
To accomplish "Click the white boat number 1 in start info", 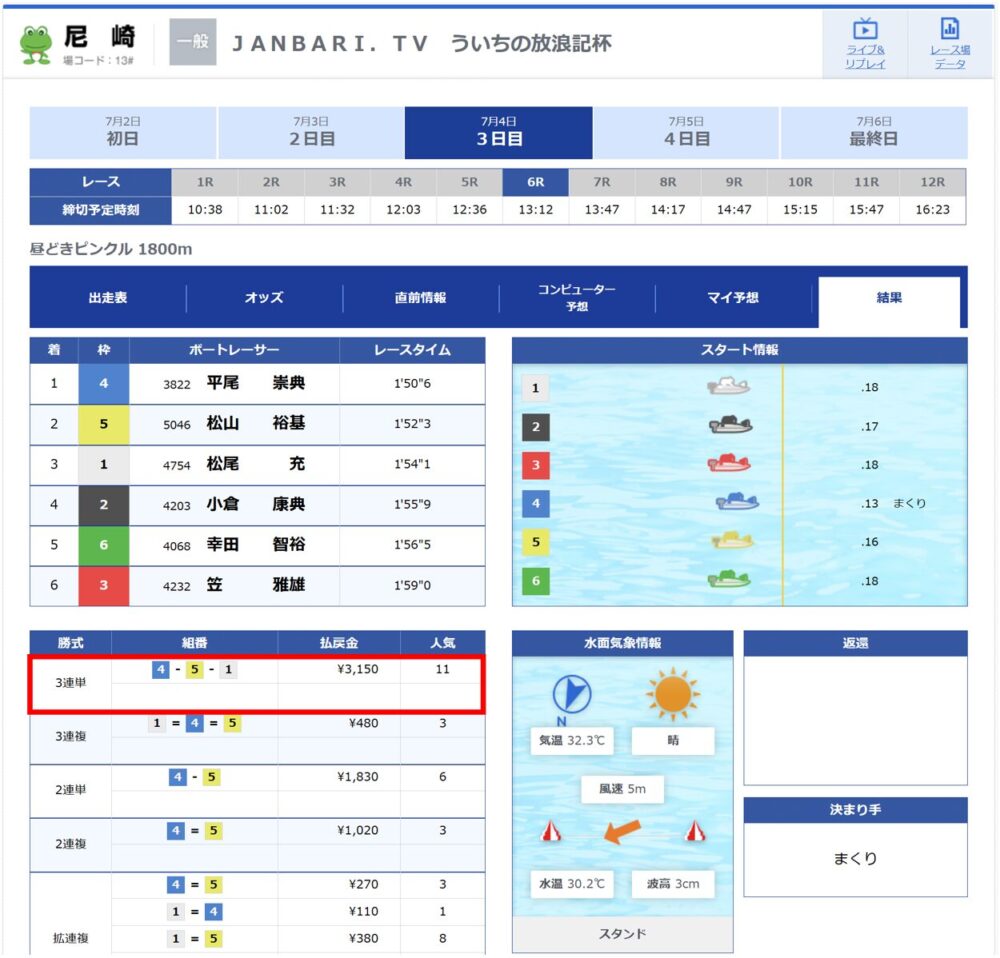I will pyautogui.click(x=728, y=386).
